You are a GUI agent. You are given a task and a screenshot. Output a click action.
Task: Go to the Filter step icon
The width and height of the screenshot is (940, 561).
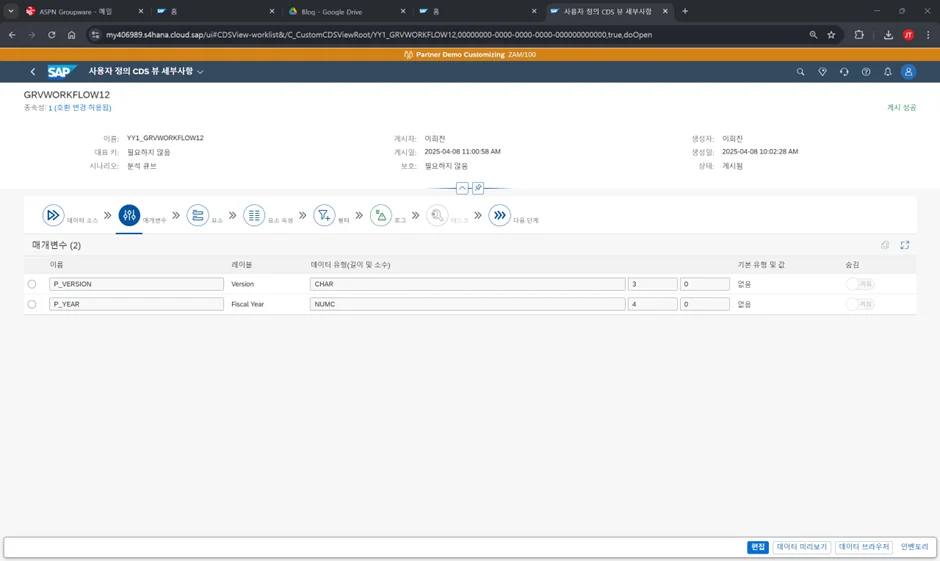tap(324, 215)
